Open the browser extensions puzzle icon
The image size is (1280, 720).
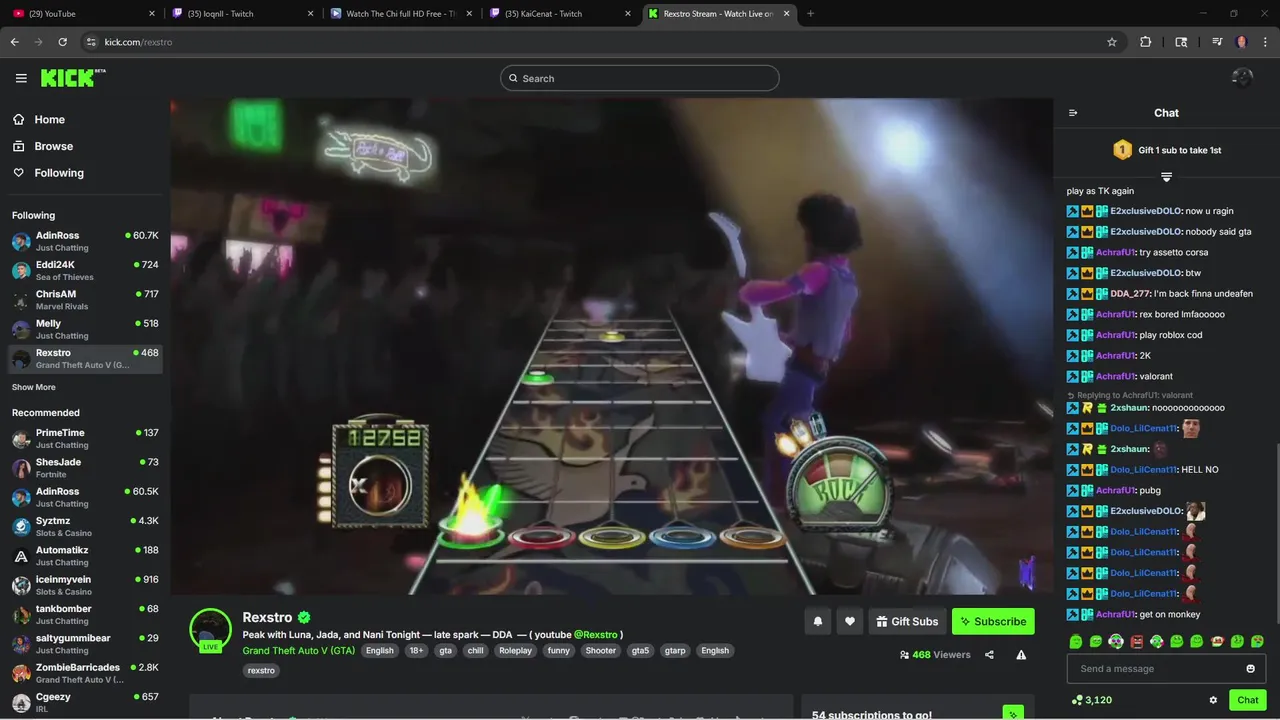click(1146, 42)
